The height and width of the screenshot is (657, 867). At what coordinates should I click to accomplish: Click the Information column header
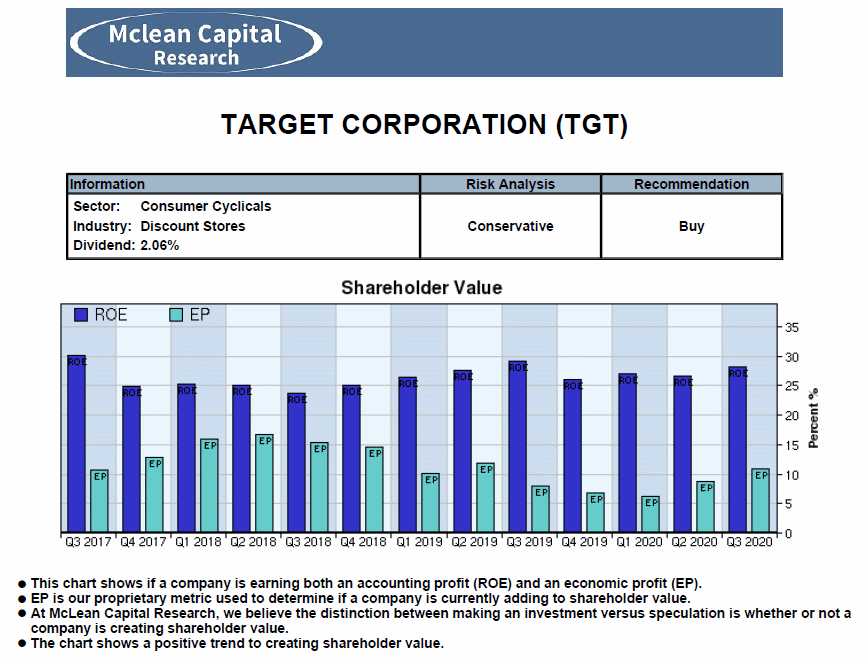pyautogui.click(x=243, y=184)
